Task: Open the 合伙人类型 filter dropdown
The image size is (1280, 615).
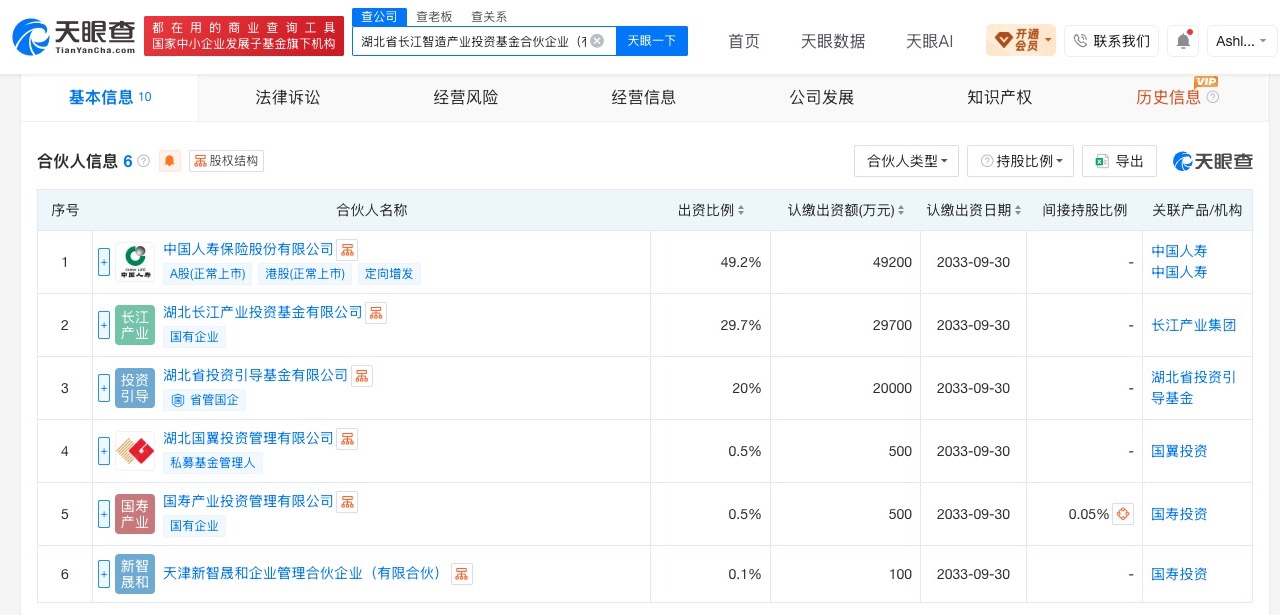Action: pos(907,161)
